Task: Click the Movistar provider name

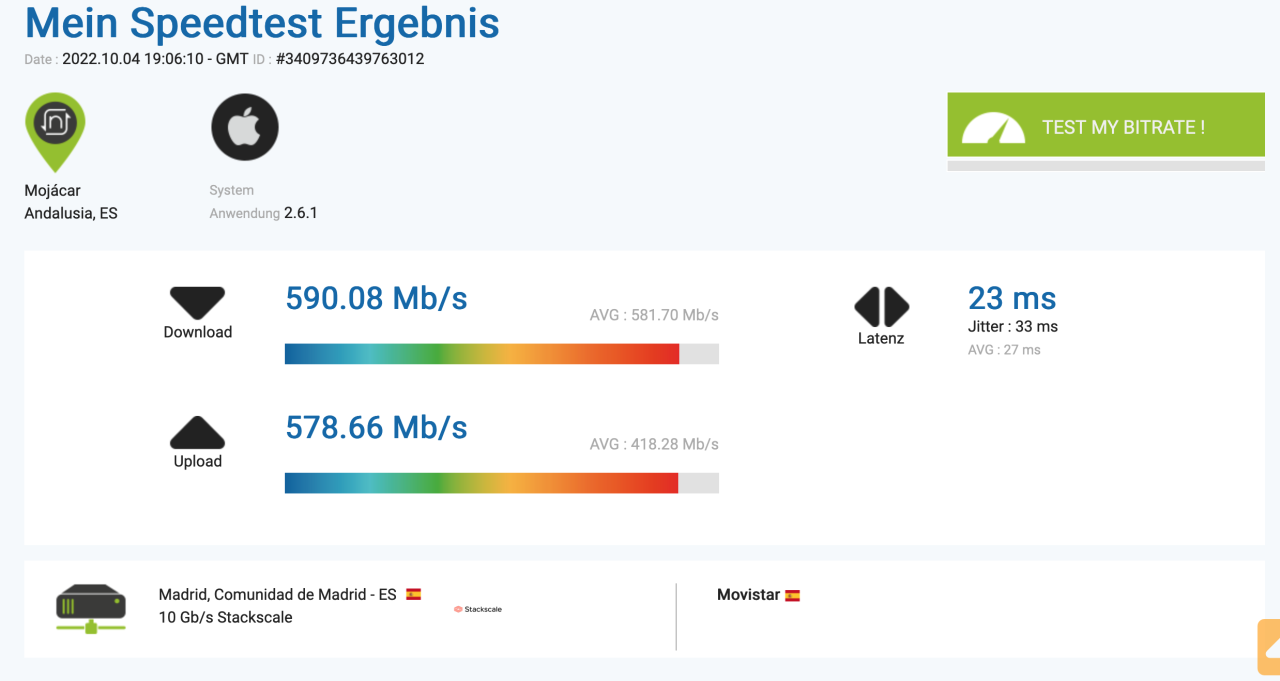Action: [748, 595]
